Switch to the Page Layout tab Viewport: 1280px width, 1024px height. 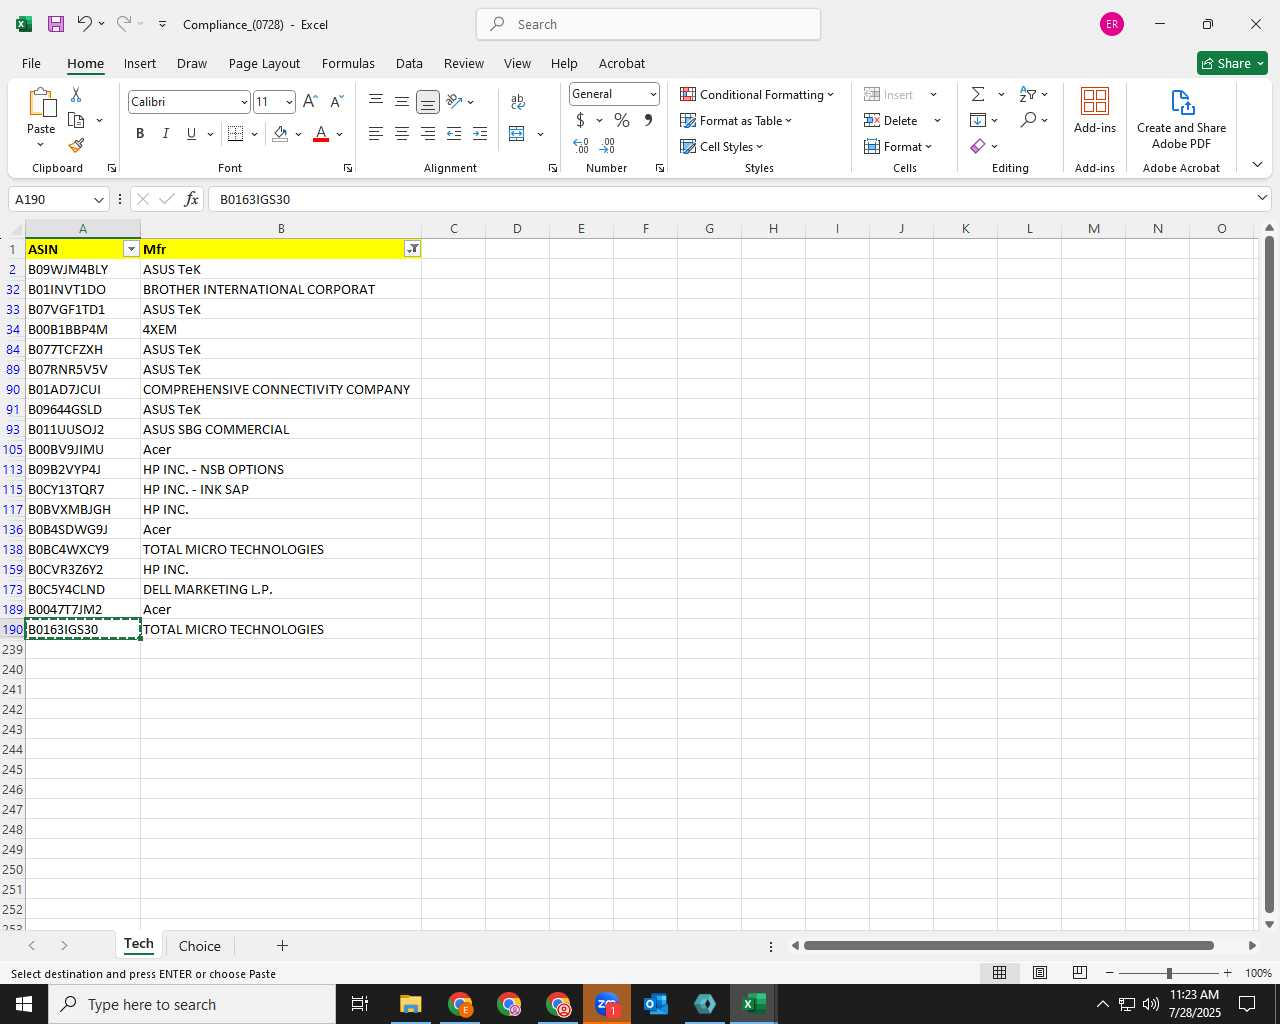click(x=264, y=63)
